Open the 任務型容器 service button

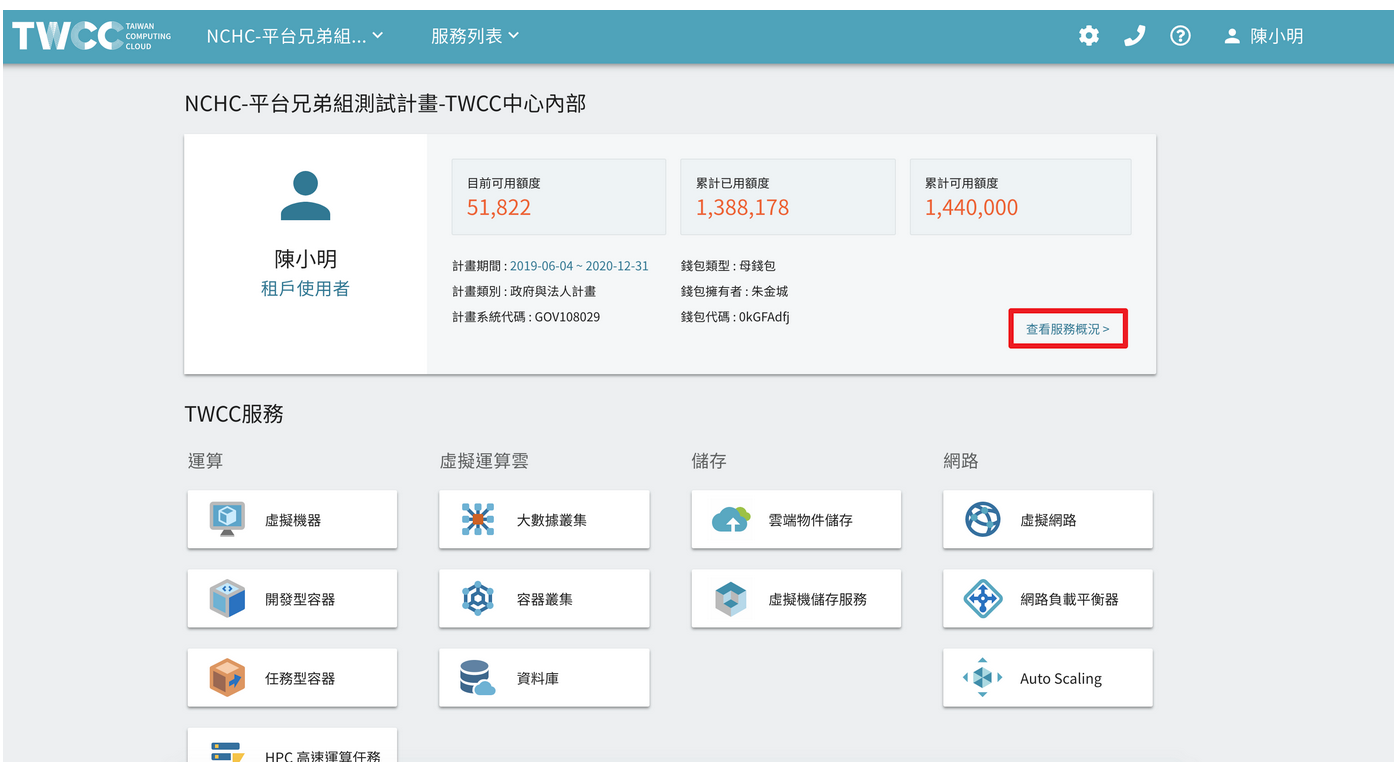292,677
